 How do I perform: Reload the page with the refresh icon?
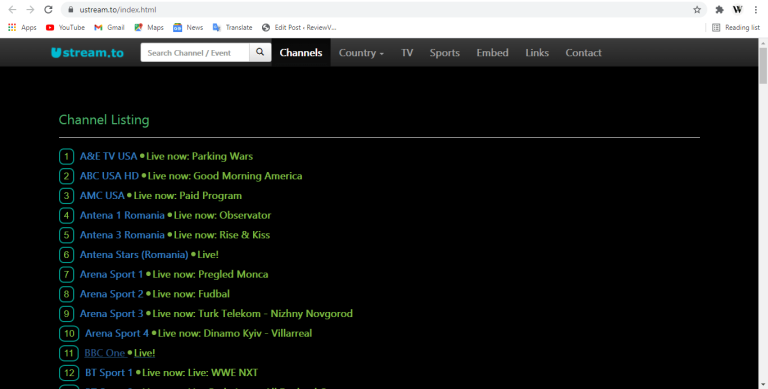pyautogui.click(x=48, y=10)
